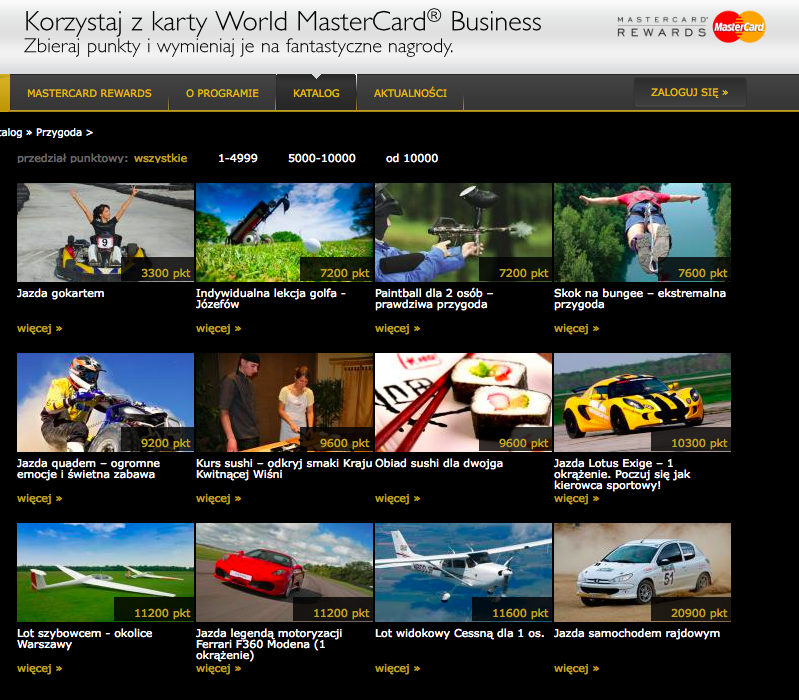Click the Jazda gokartem title
The height and width of the screenshot is (700, 799).
pyautogui.click(x=61, y=293)
